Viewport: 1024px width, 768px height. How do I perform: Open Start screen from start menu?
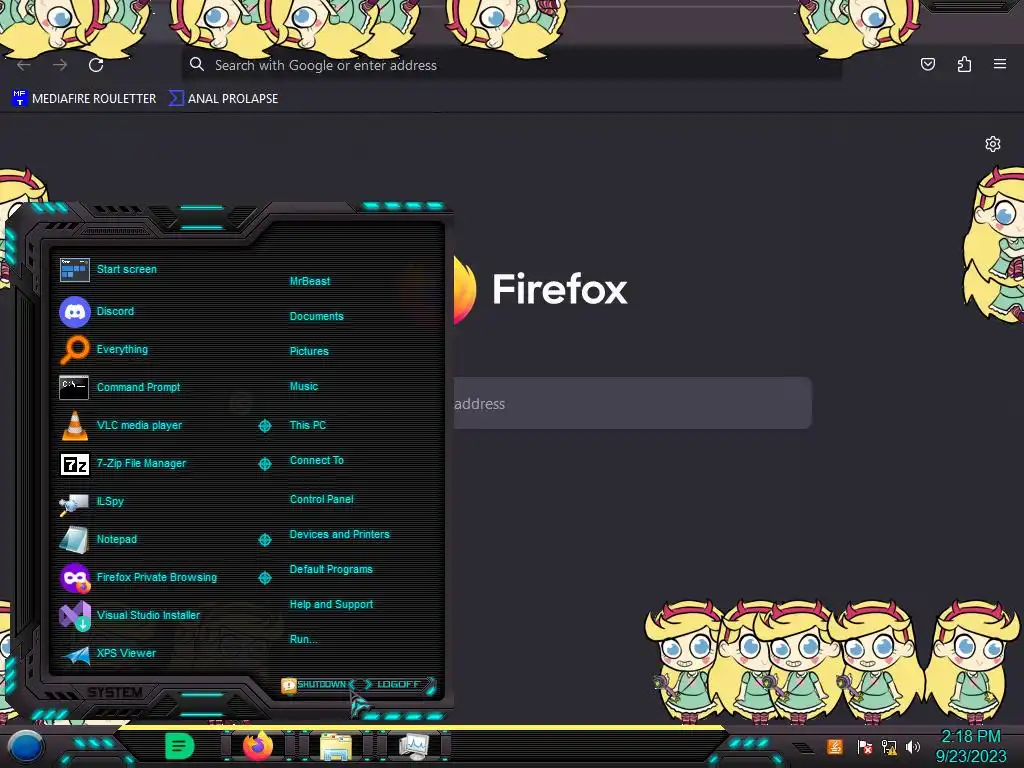click(x=127, y=269)
